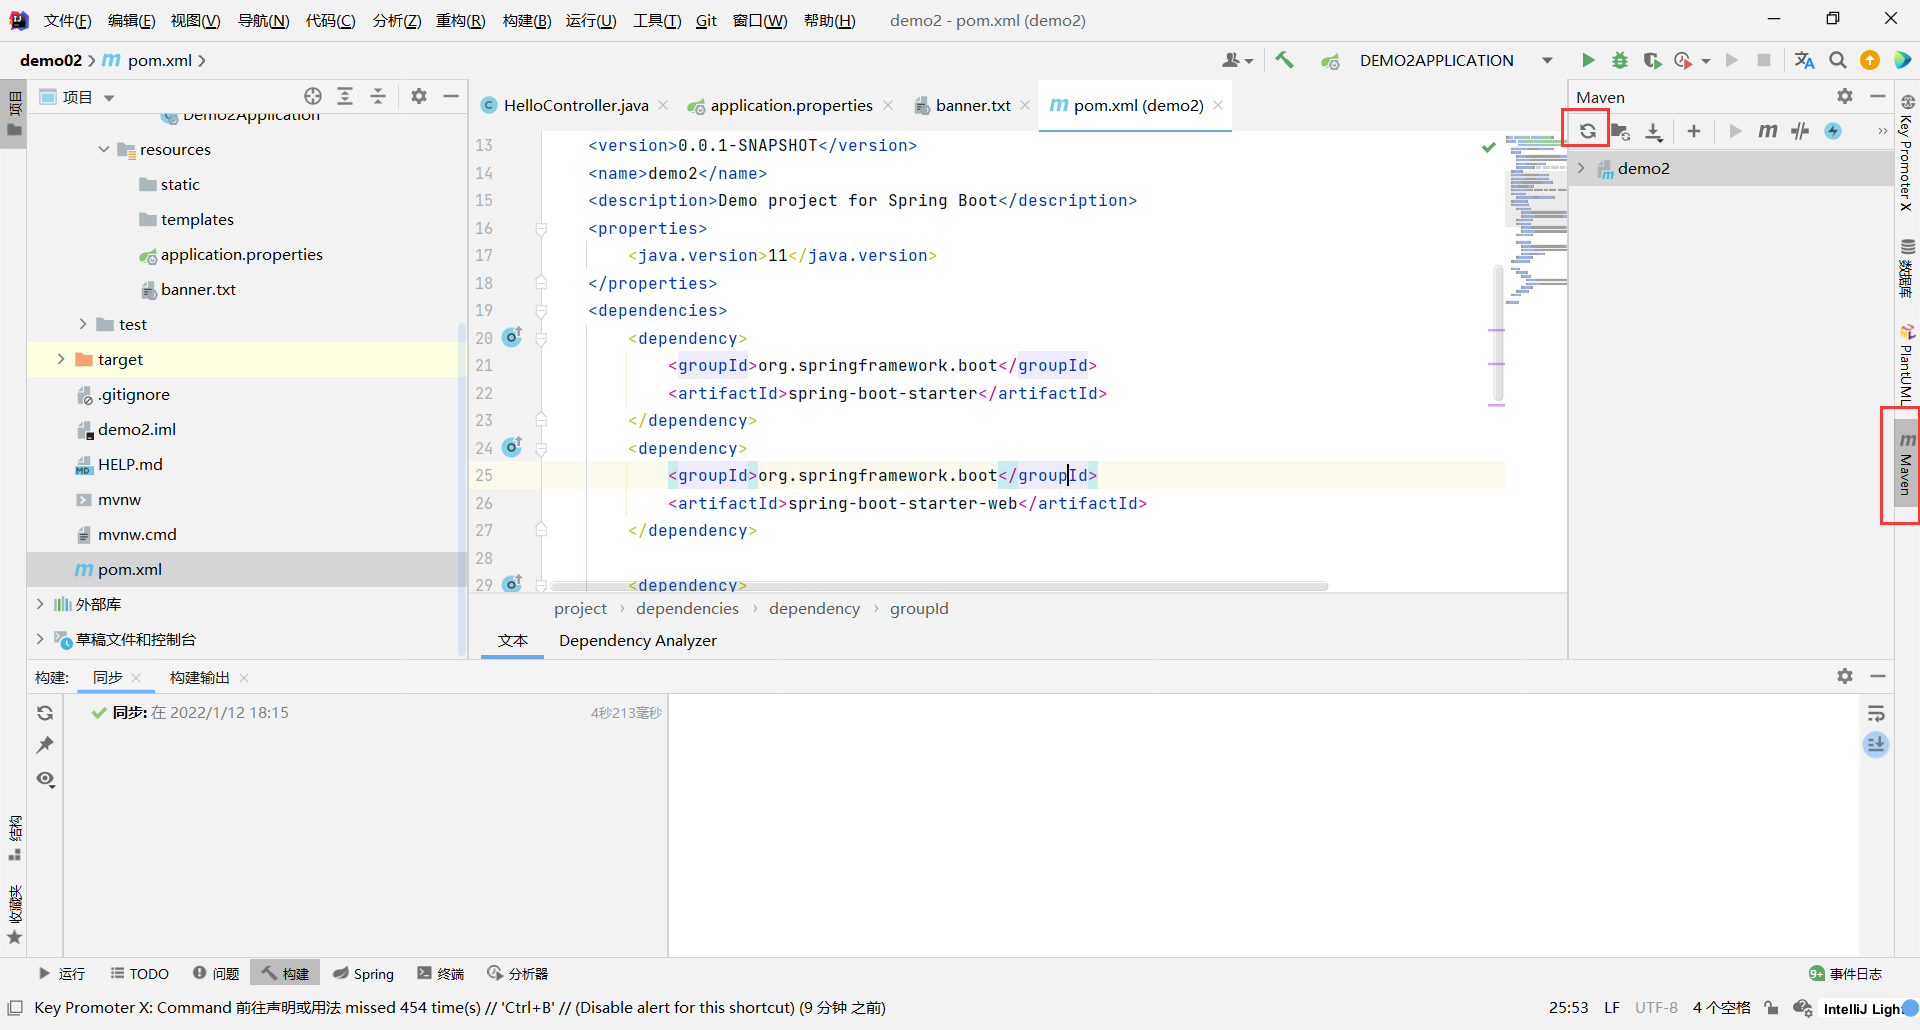Click the editor horizontal scrollbar
Screen dimensions: 1920x1030
pos(938,586)
